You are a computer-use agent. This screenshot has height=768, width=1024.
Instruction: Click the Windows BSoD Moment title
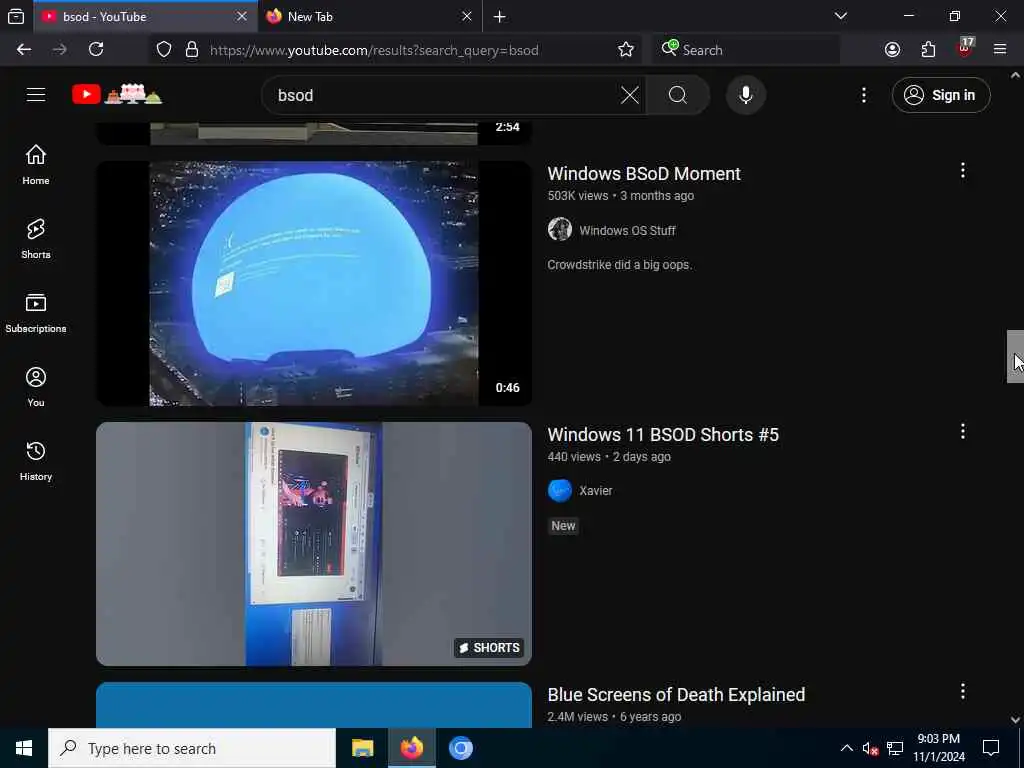pyautogui.click(x=644, y=174)
